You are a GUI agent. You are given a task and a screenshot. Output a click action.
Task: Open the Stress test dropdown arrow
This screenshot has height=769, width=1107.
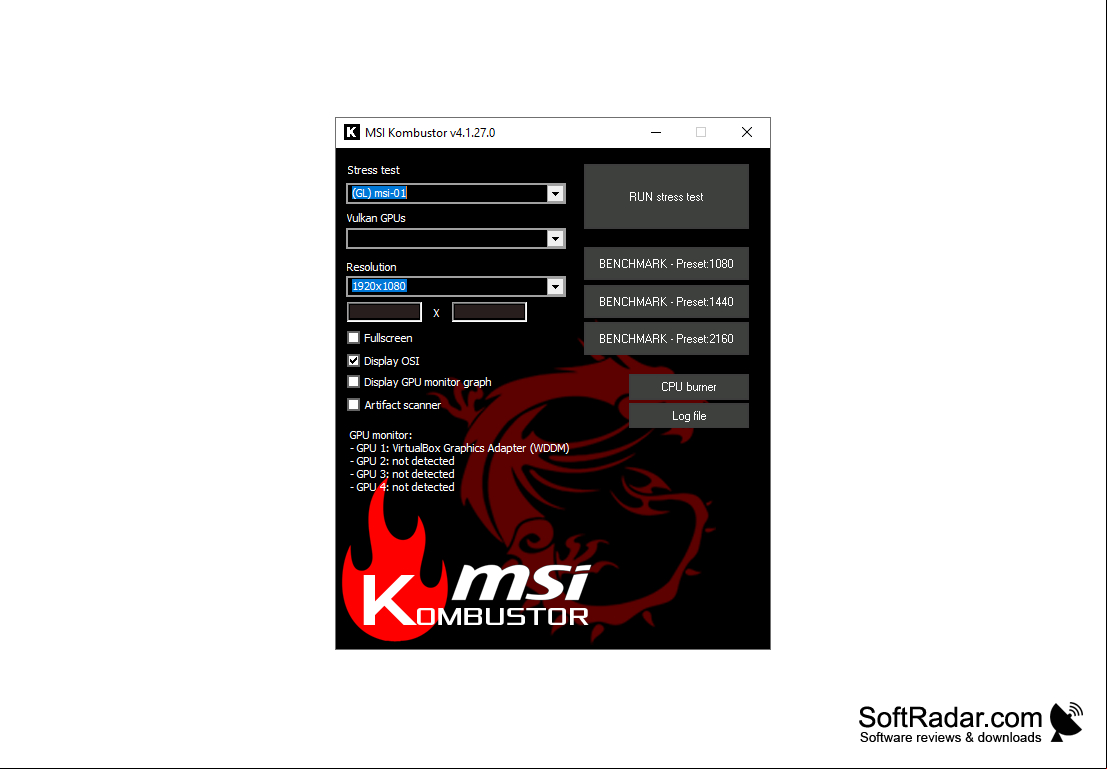point(556,193)
